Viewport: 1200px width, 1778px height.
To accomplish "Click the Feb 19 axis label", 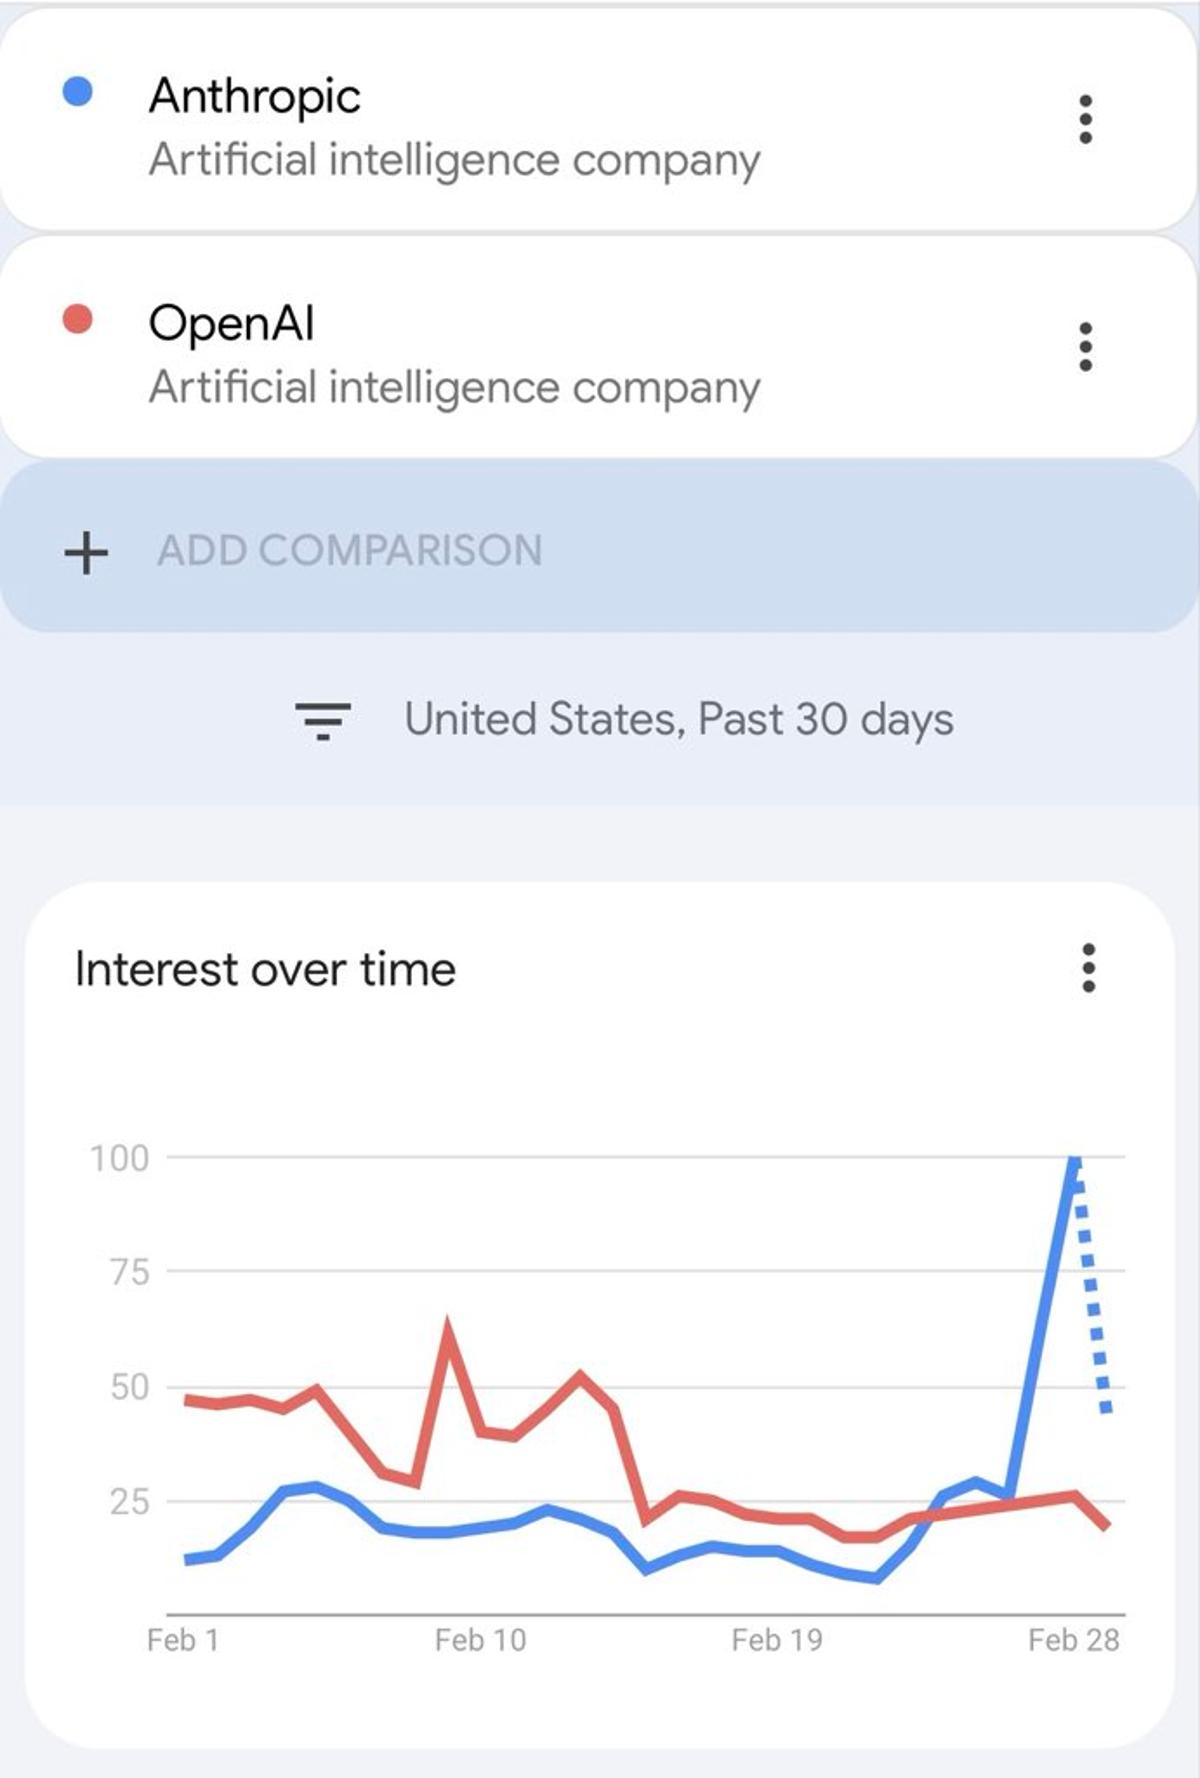I will pyautogui.click(x=777, y=1640).
